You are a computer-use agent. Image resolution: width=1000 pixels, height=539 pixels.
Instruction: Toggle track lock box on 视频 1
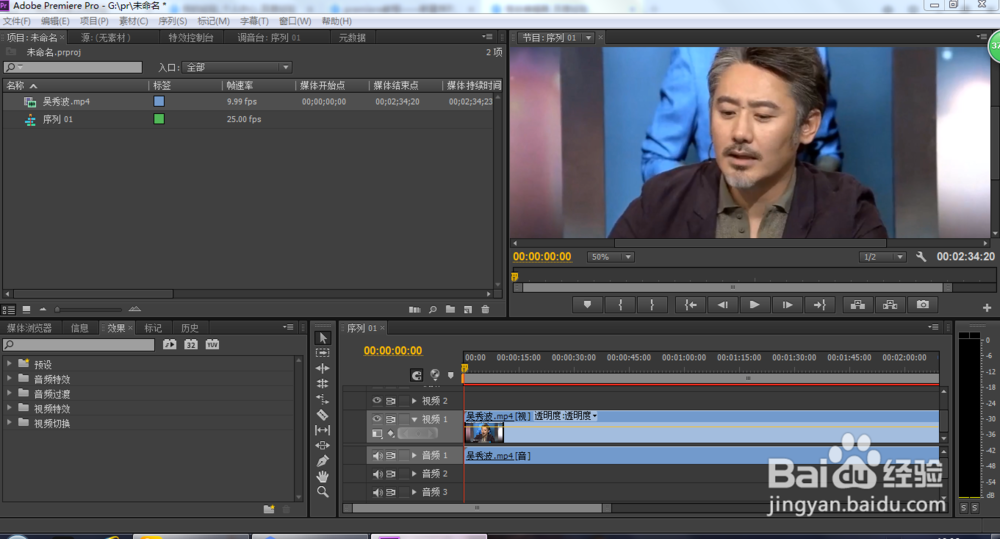(404, 419)
